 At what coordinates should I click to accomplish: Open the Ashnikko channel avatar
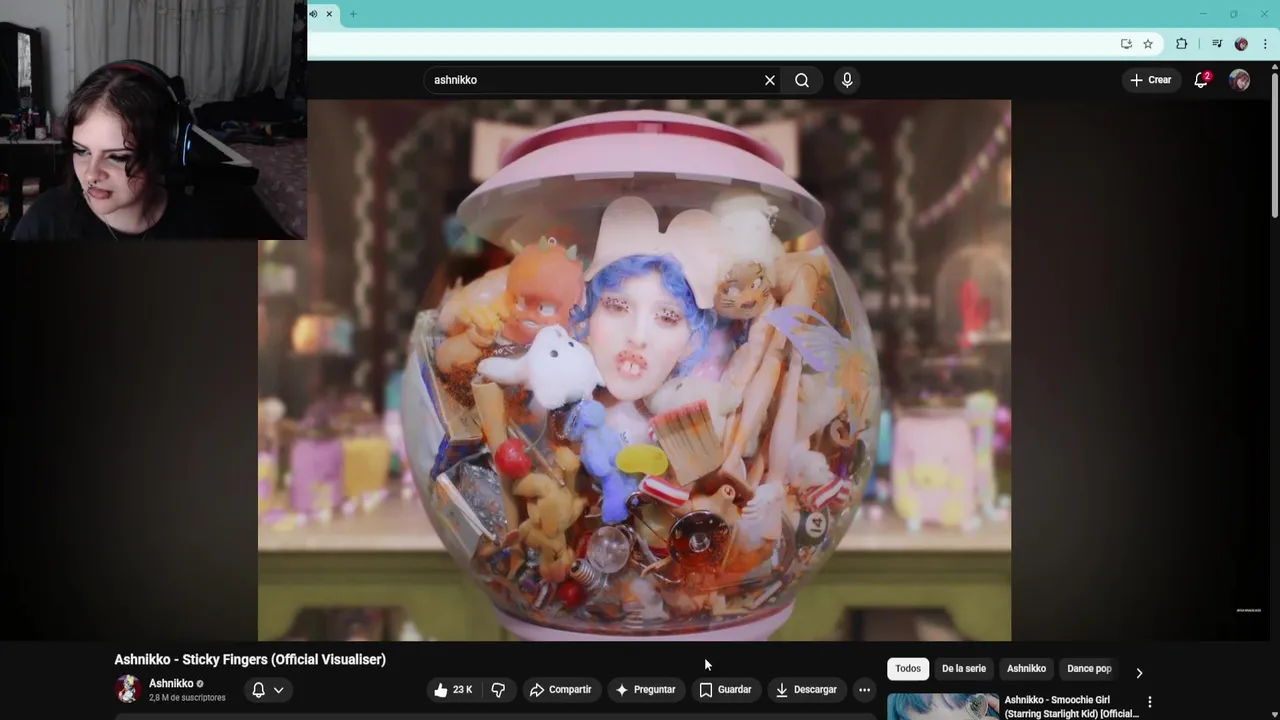coord(128,689)
